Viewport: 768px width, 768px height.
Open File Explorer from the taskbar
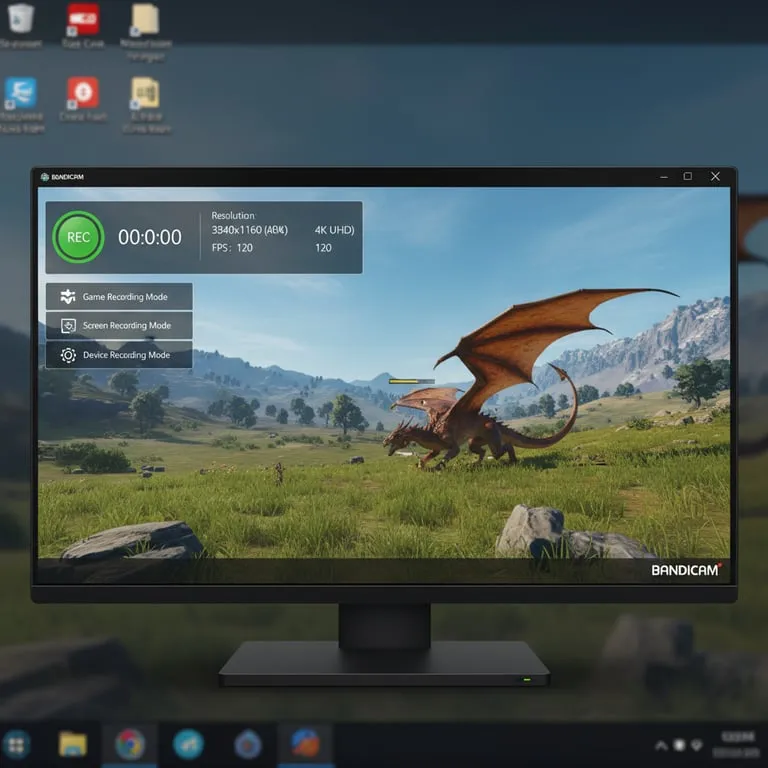pyautogui.click(x=73, y=743)
